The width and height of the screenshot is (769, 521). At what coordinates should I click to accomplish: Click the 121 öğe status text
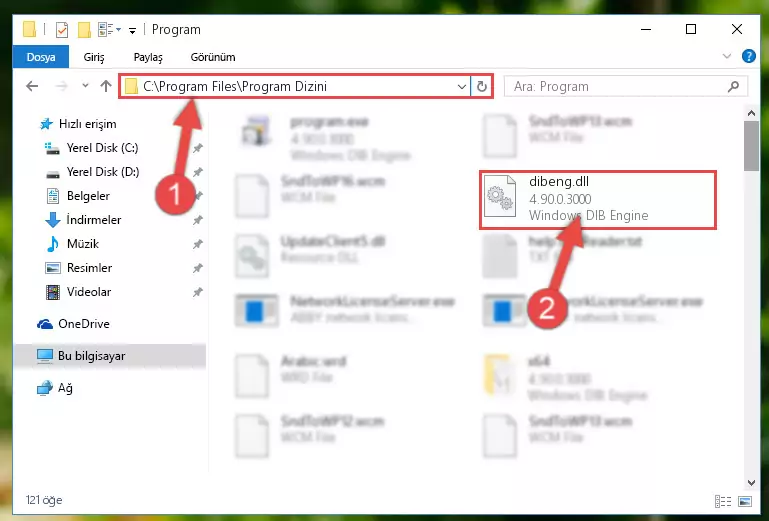pyautogui.click(x=44, y=500)
